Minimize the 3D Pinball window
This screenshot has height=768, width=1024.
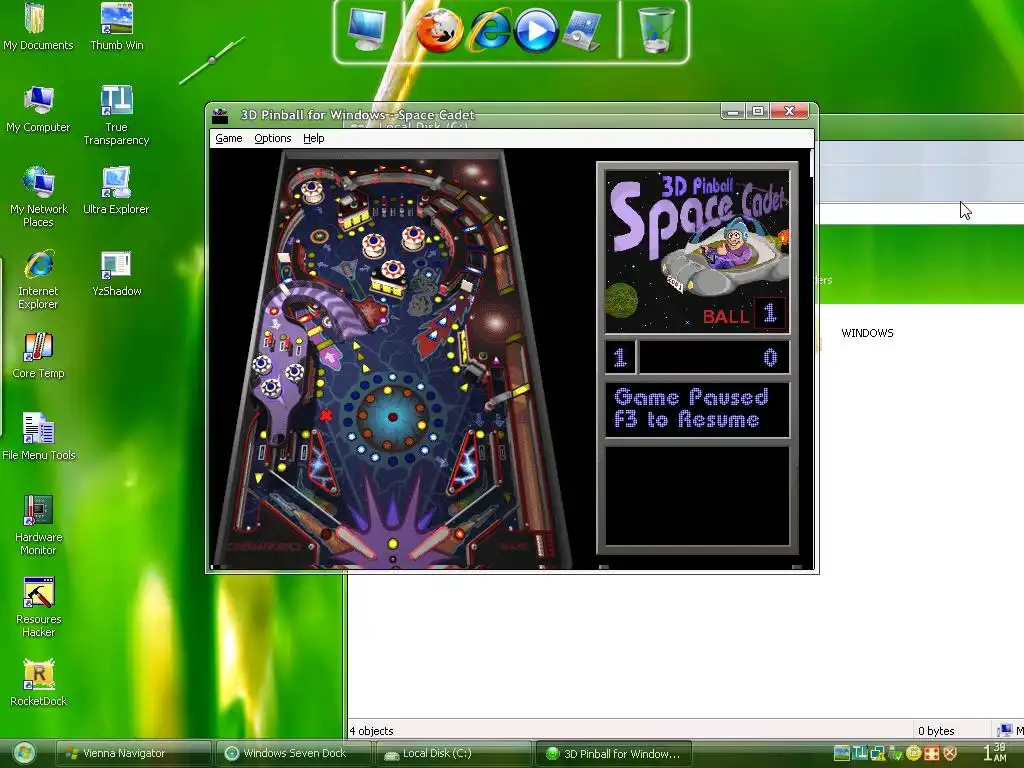733,112
